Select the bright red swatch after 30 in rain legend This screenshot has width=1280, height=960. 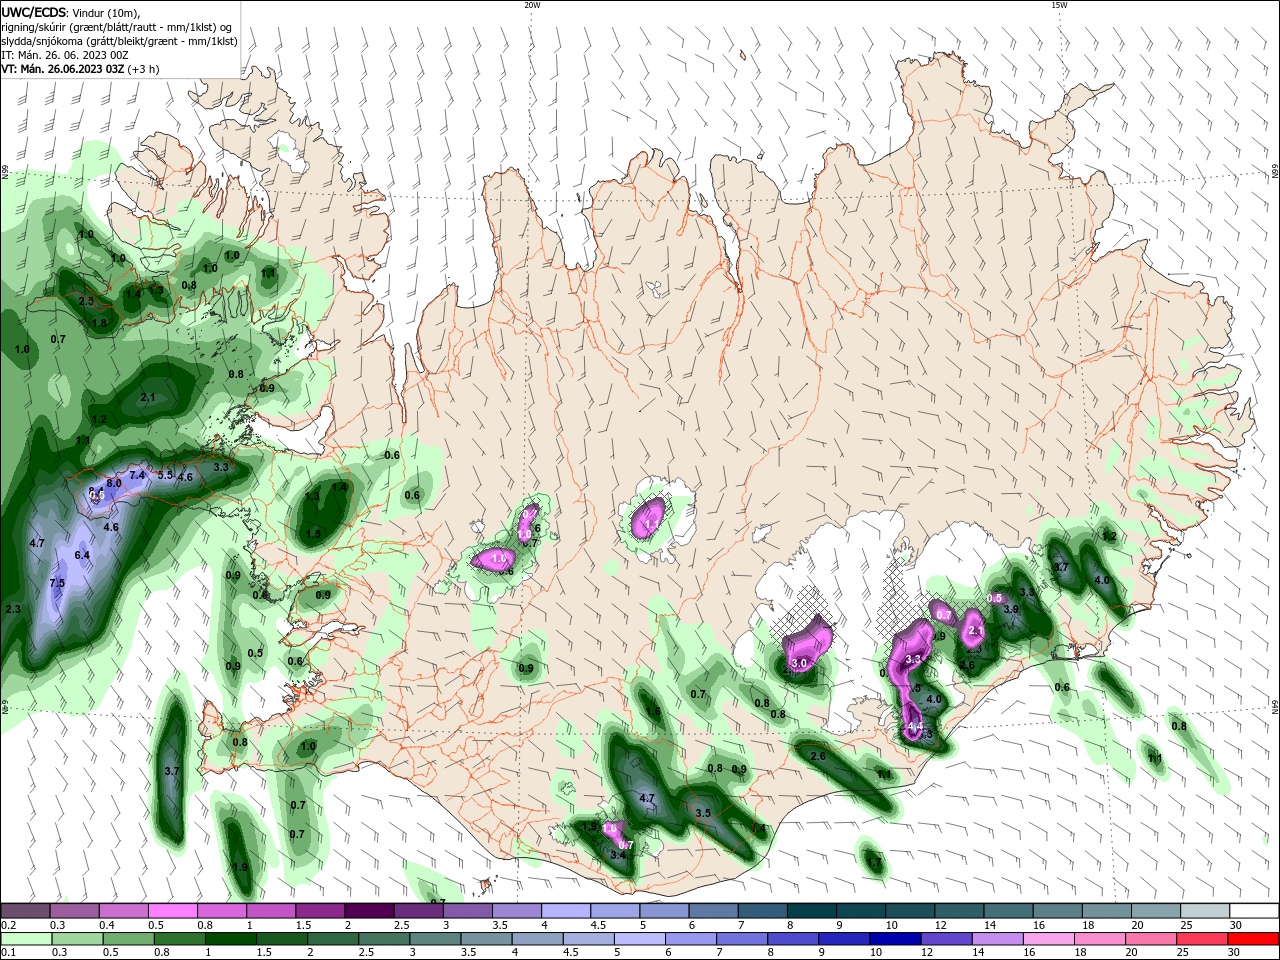[1254, 939]
